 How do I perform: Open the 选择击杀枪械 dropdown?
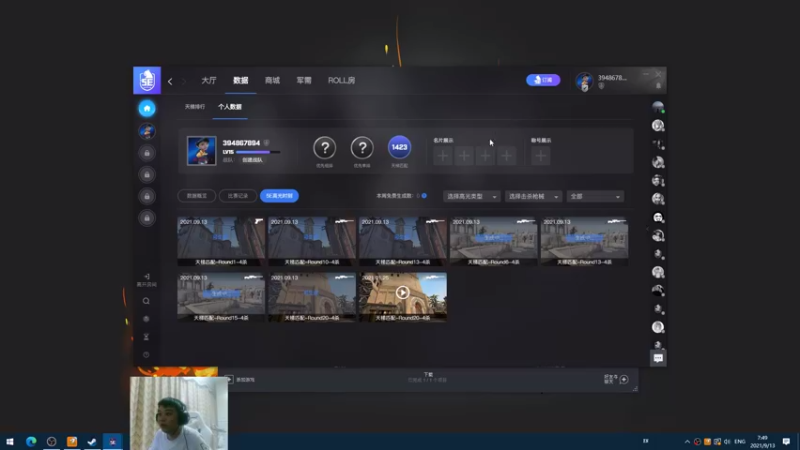click(x=533, y=196)
